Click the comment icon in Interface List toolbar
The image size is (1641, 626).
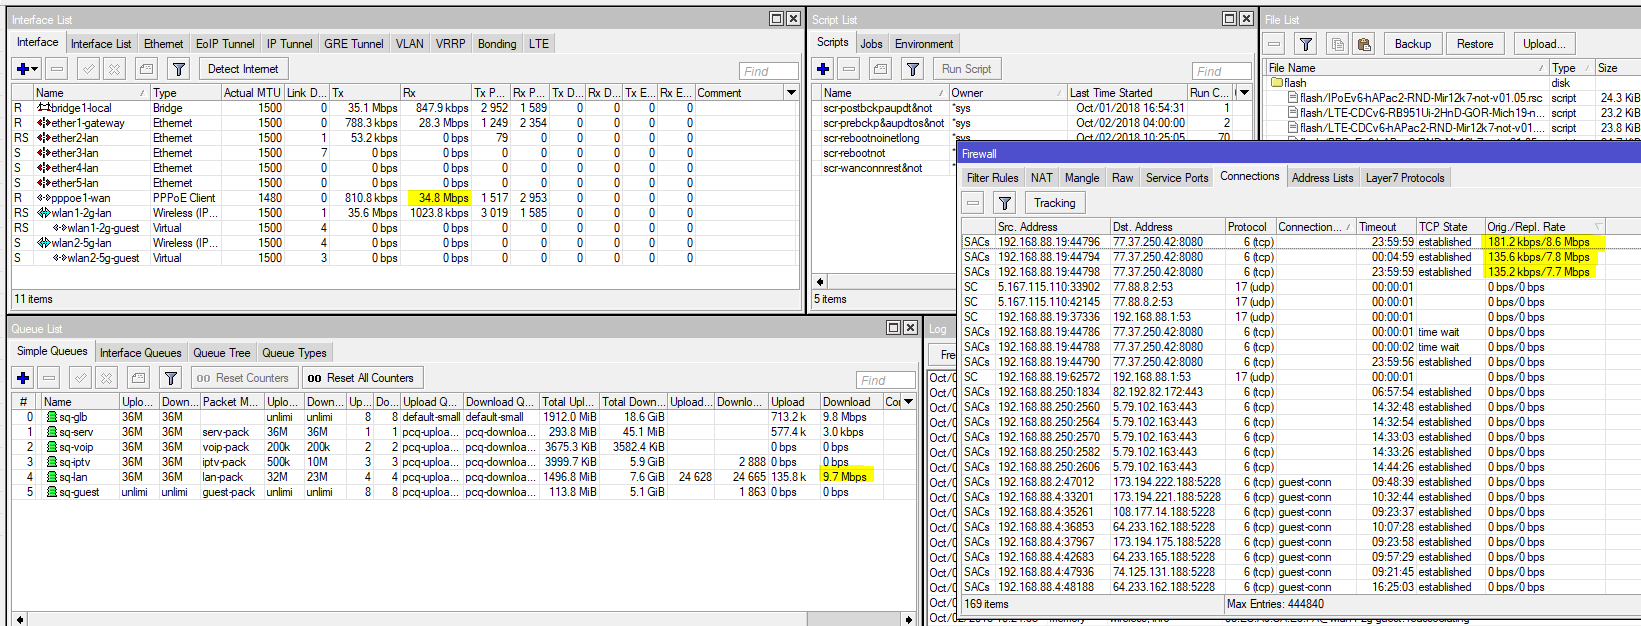146,69
